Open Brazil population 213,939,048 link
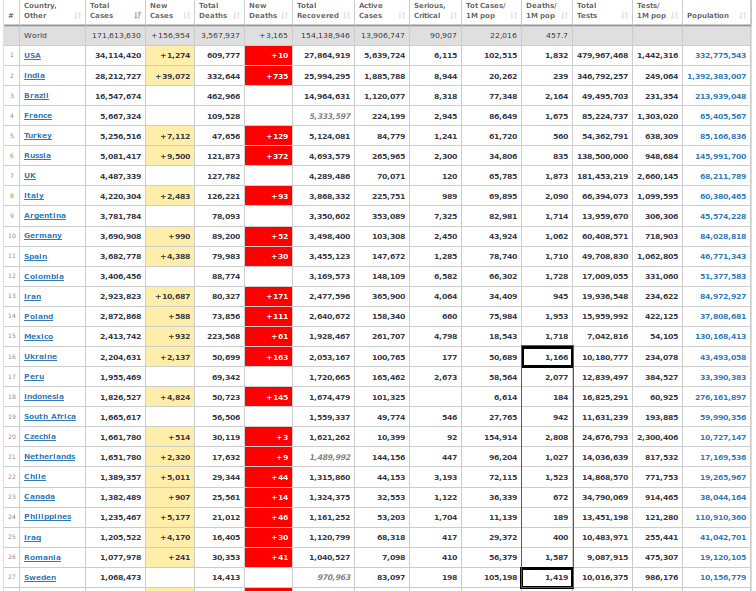 point(720,96)
